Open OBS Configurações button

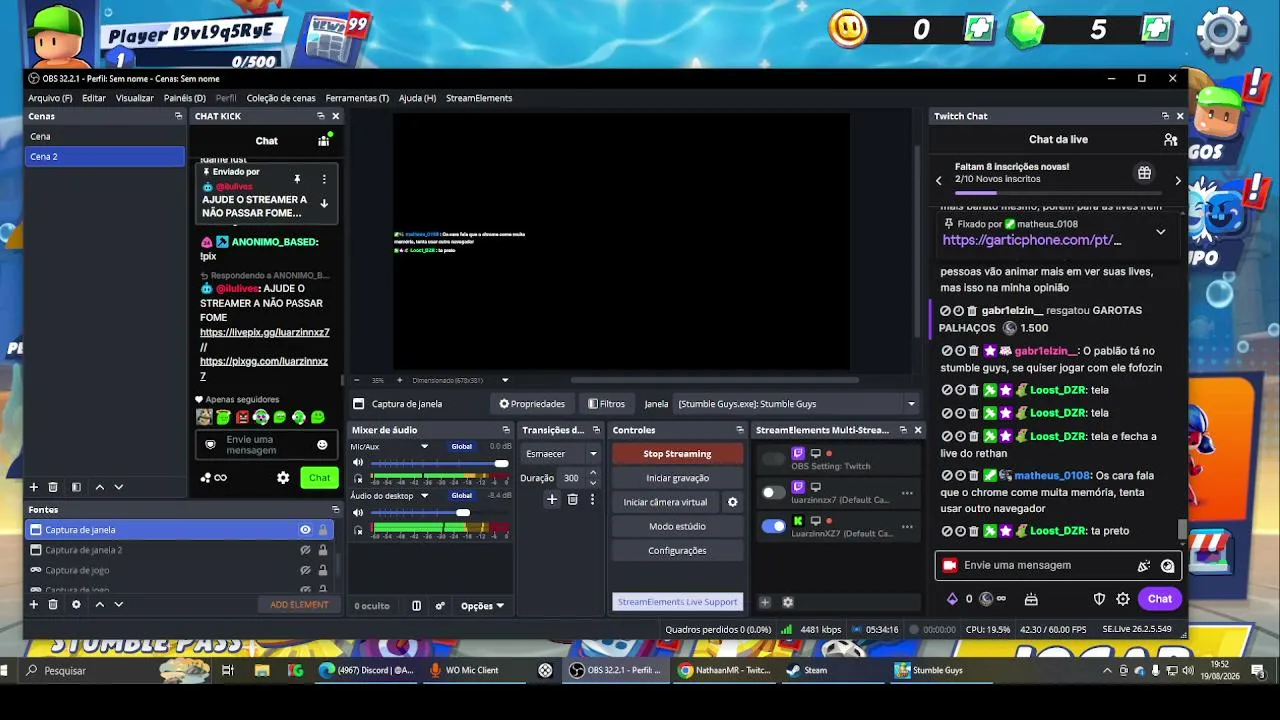[x=677, y=550]
